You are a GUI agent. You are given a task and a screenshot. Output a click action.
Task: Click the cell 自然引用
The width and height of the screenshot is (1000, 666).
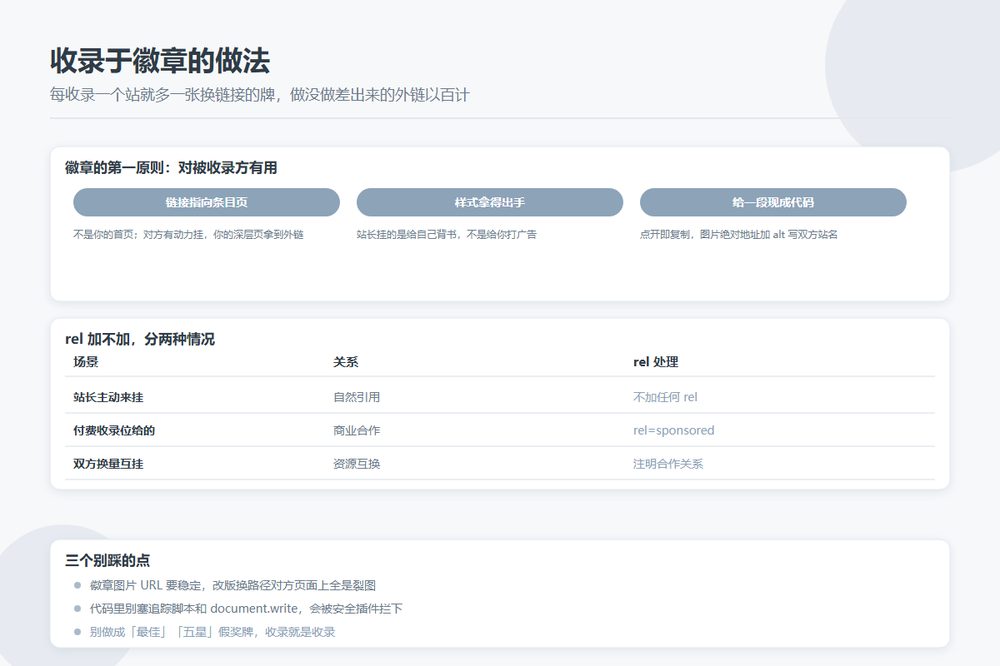pyautogui.click(x=357, y=397)
